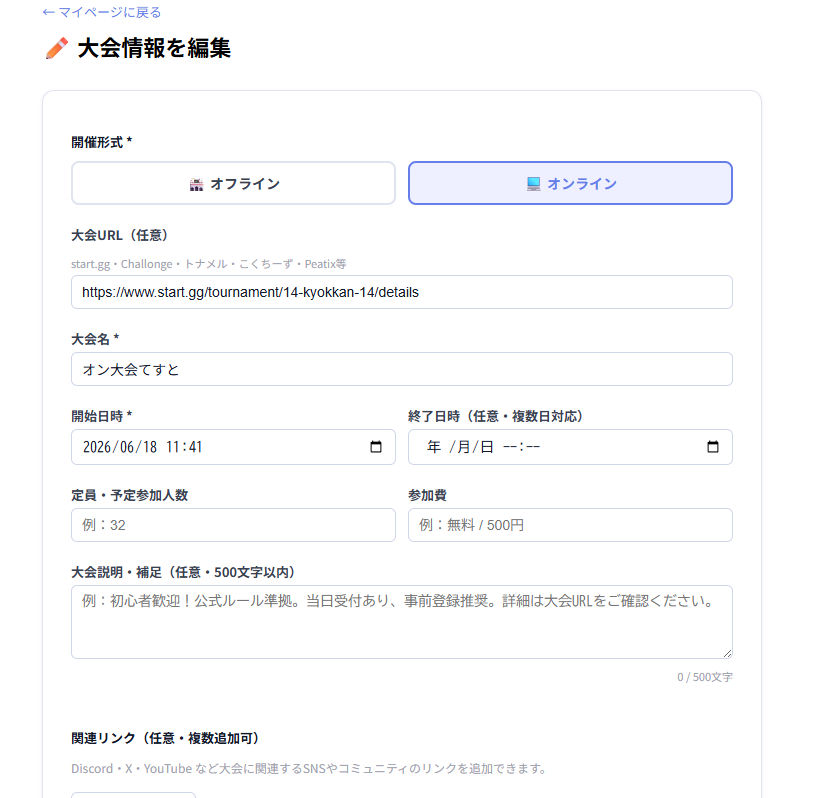Open the calendar picker for 開始日時
Image resolution: width=823 pixels, height=798 pixels.
(x=376, y=447)
